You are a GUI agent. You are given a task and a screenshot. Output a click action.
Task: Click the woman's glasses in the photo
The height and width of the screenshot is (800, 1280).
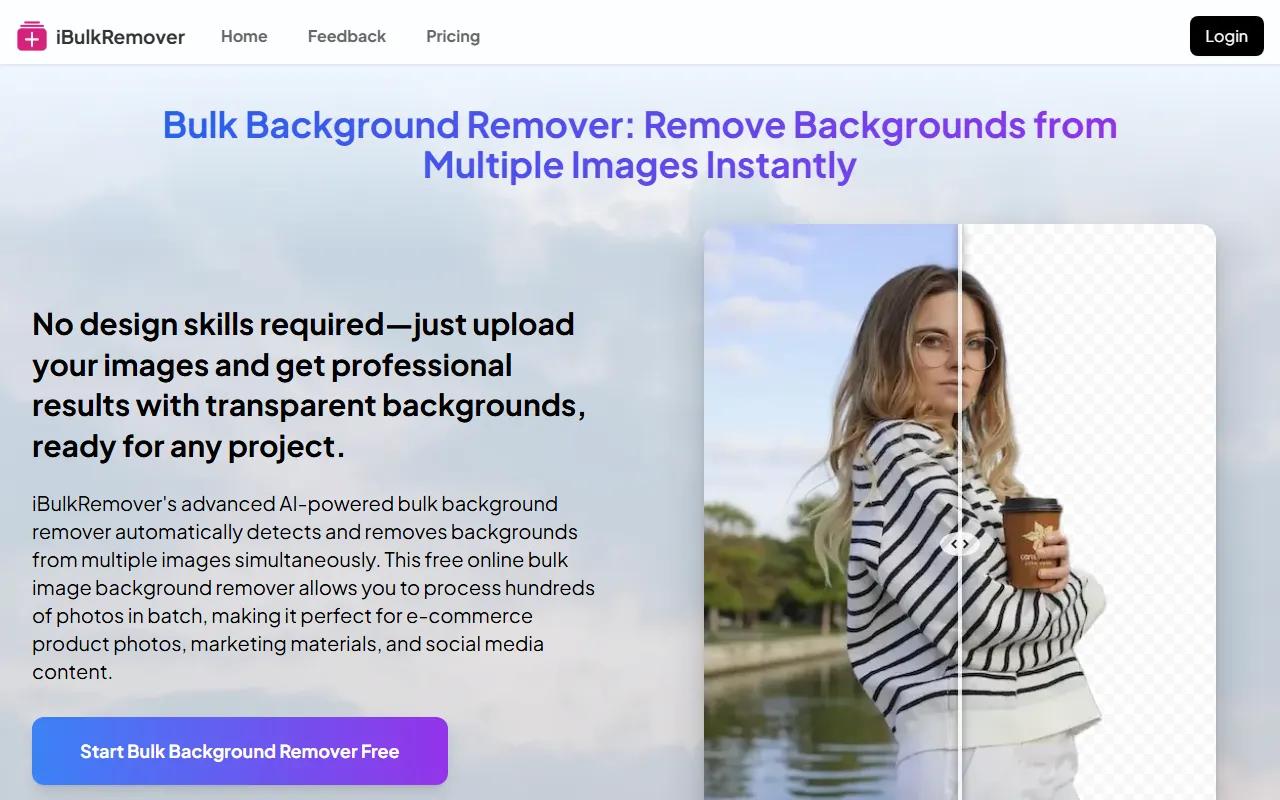[955, 350]
